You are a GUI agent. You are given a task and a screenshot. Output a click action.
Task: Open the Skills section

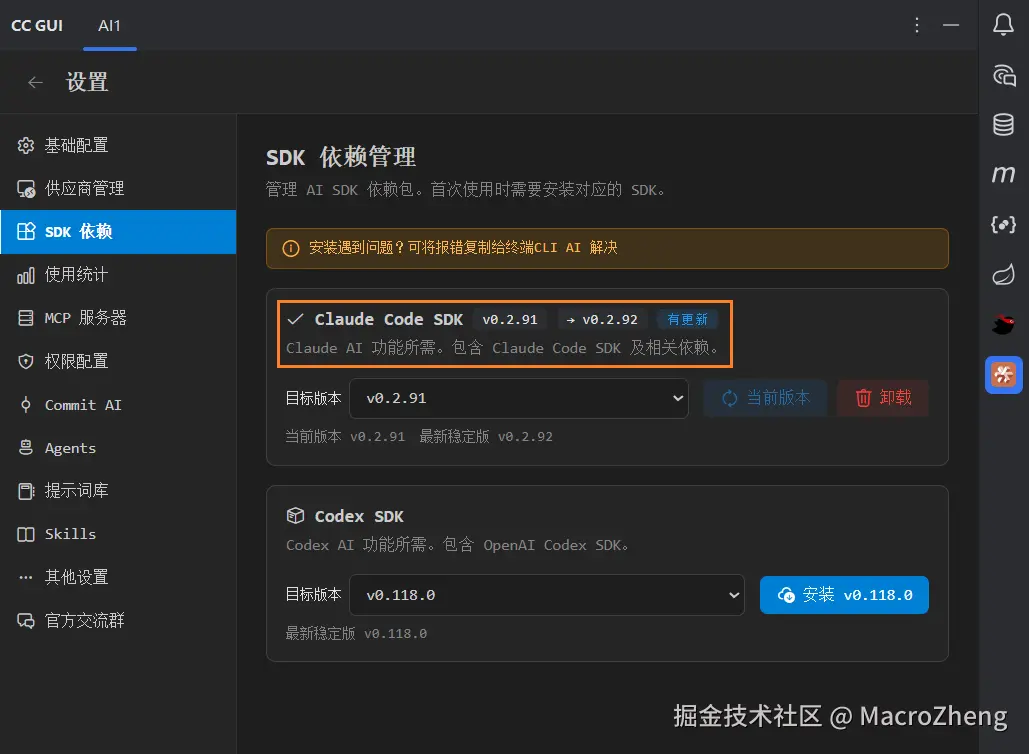(118, 534)
